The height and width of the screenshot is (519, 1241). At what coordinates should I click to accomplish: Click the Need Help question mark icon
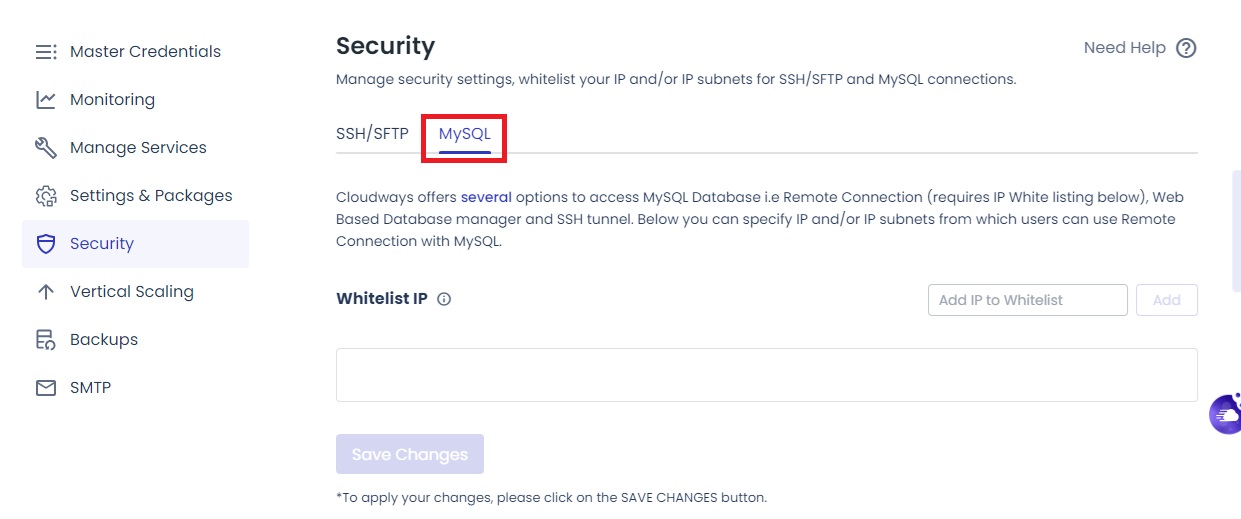(x=1186, y=48)
